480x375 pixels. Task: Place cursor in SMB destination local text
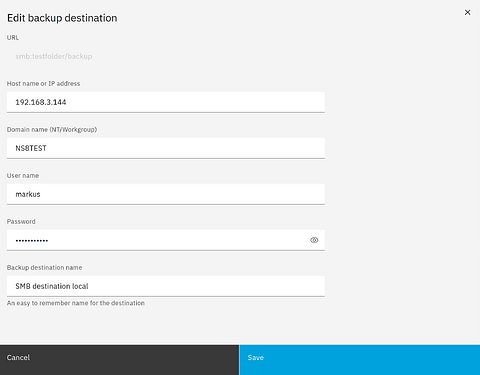click(52, 286)
